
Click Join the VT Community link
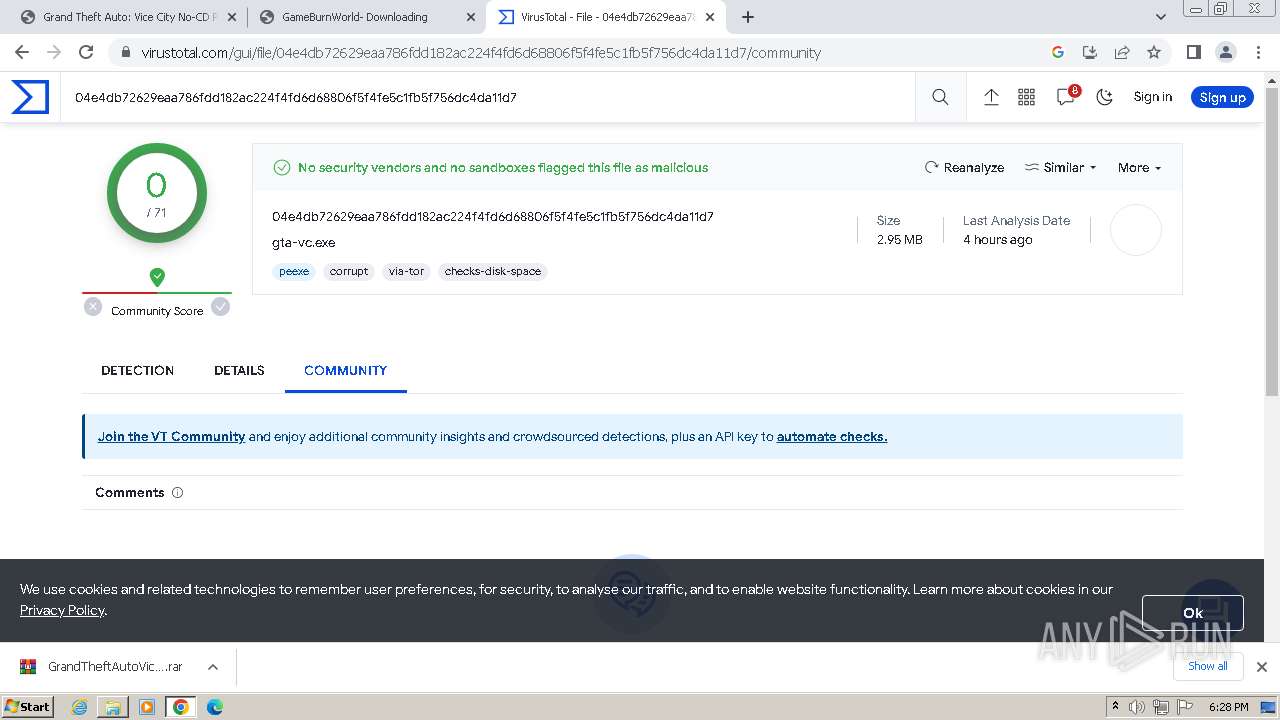tap(171, 436)
